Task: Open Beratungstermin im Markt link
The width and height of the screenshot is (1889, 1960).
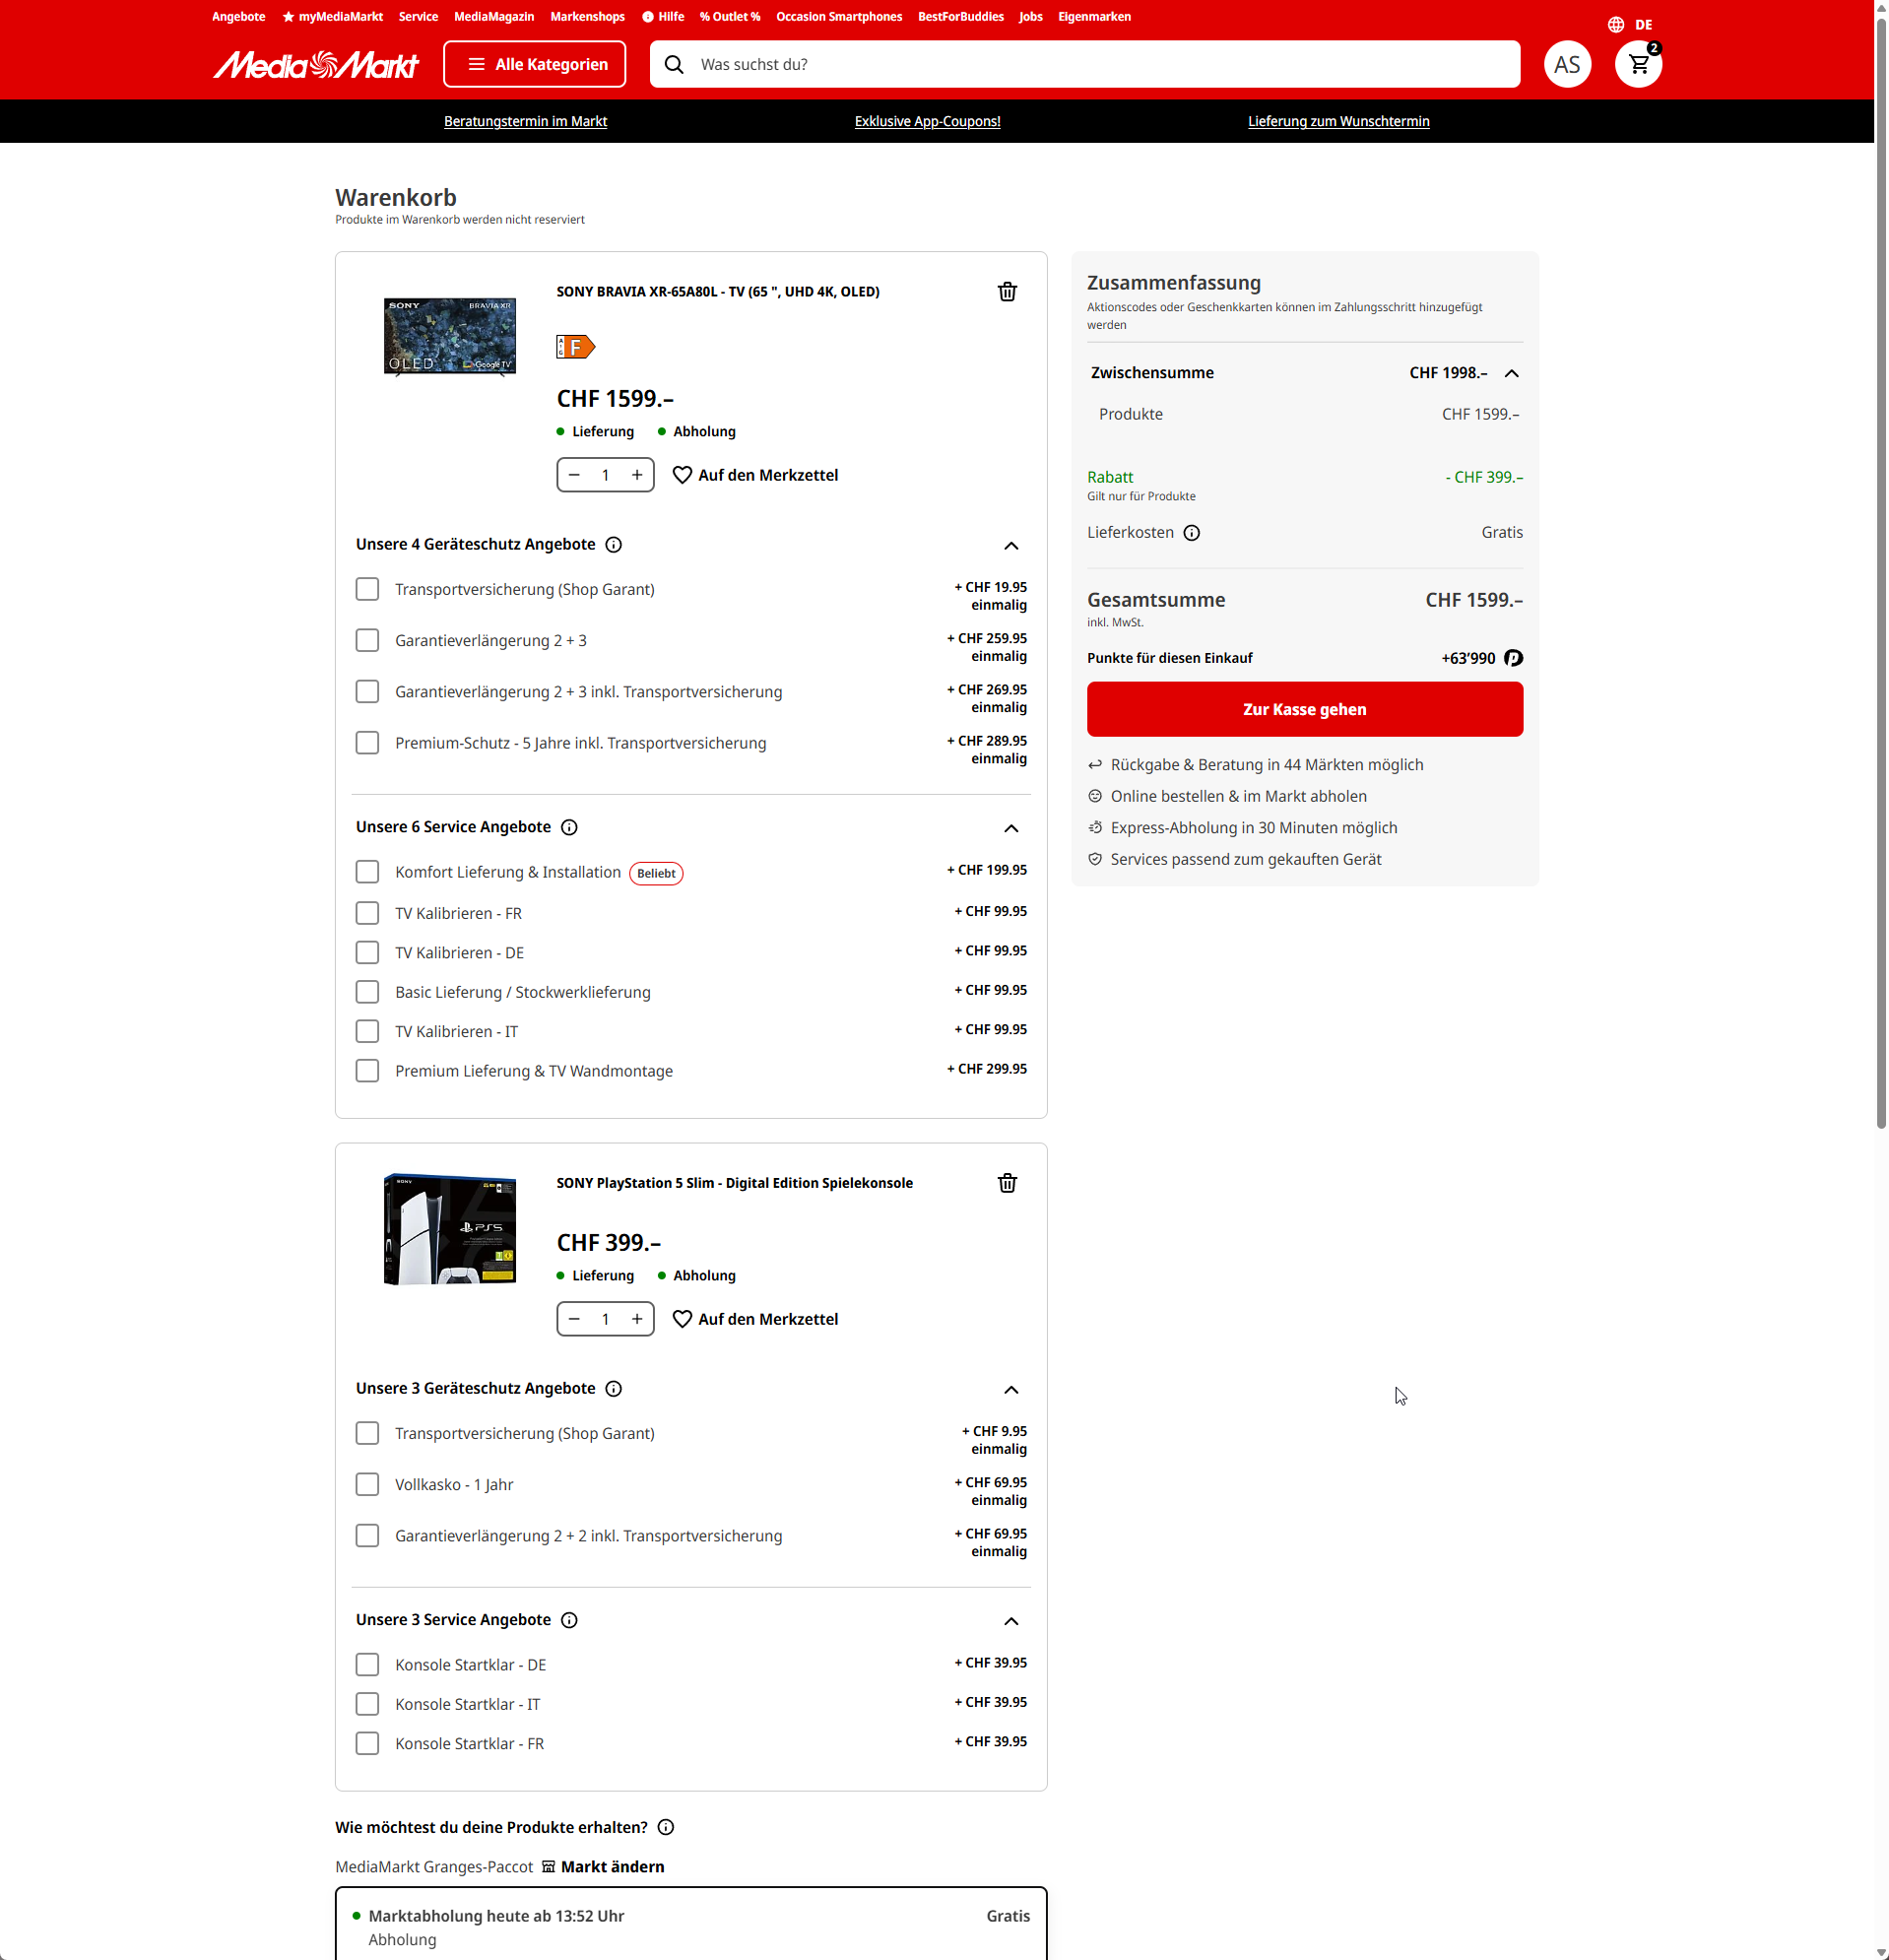Action: [526, 121]
